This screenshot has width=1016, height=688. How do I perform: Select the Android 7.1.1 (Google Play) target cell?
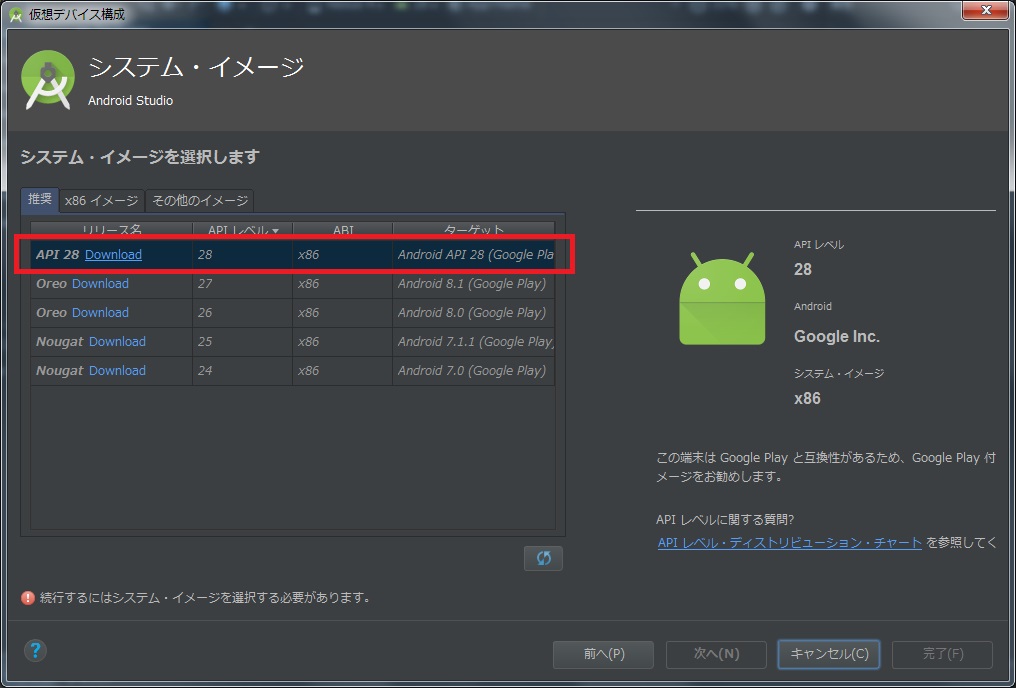point(474,341)
